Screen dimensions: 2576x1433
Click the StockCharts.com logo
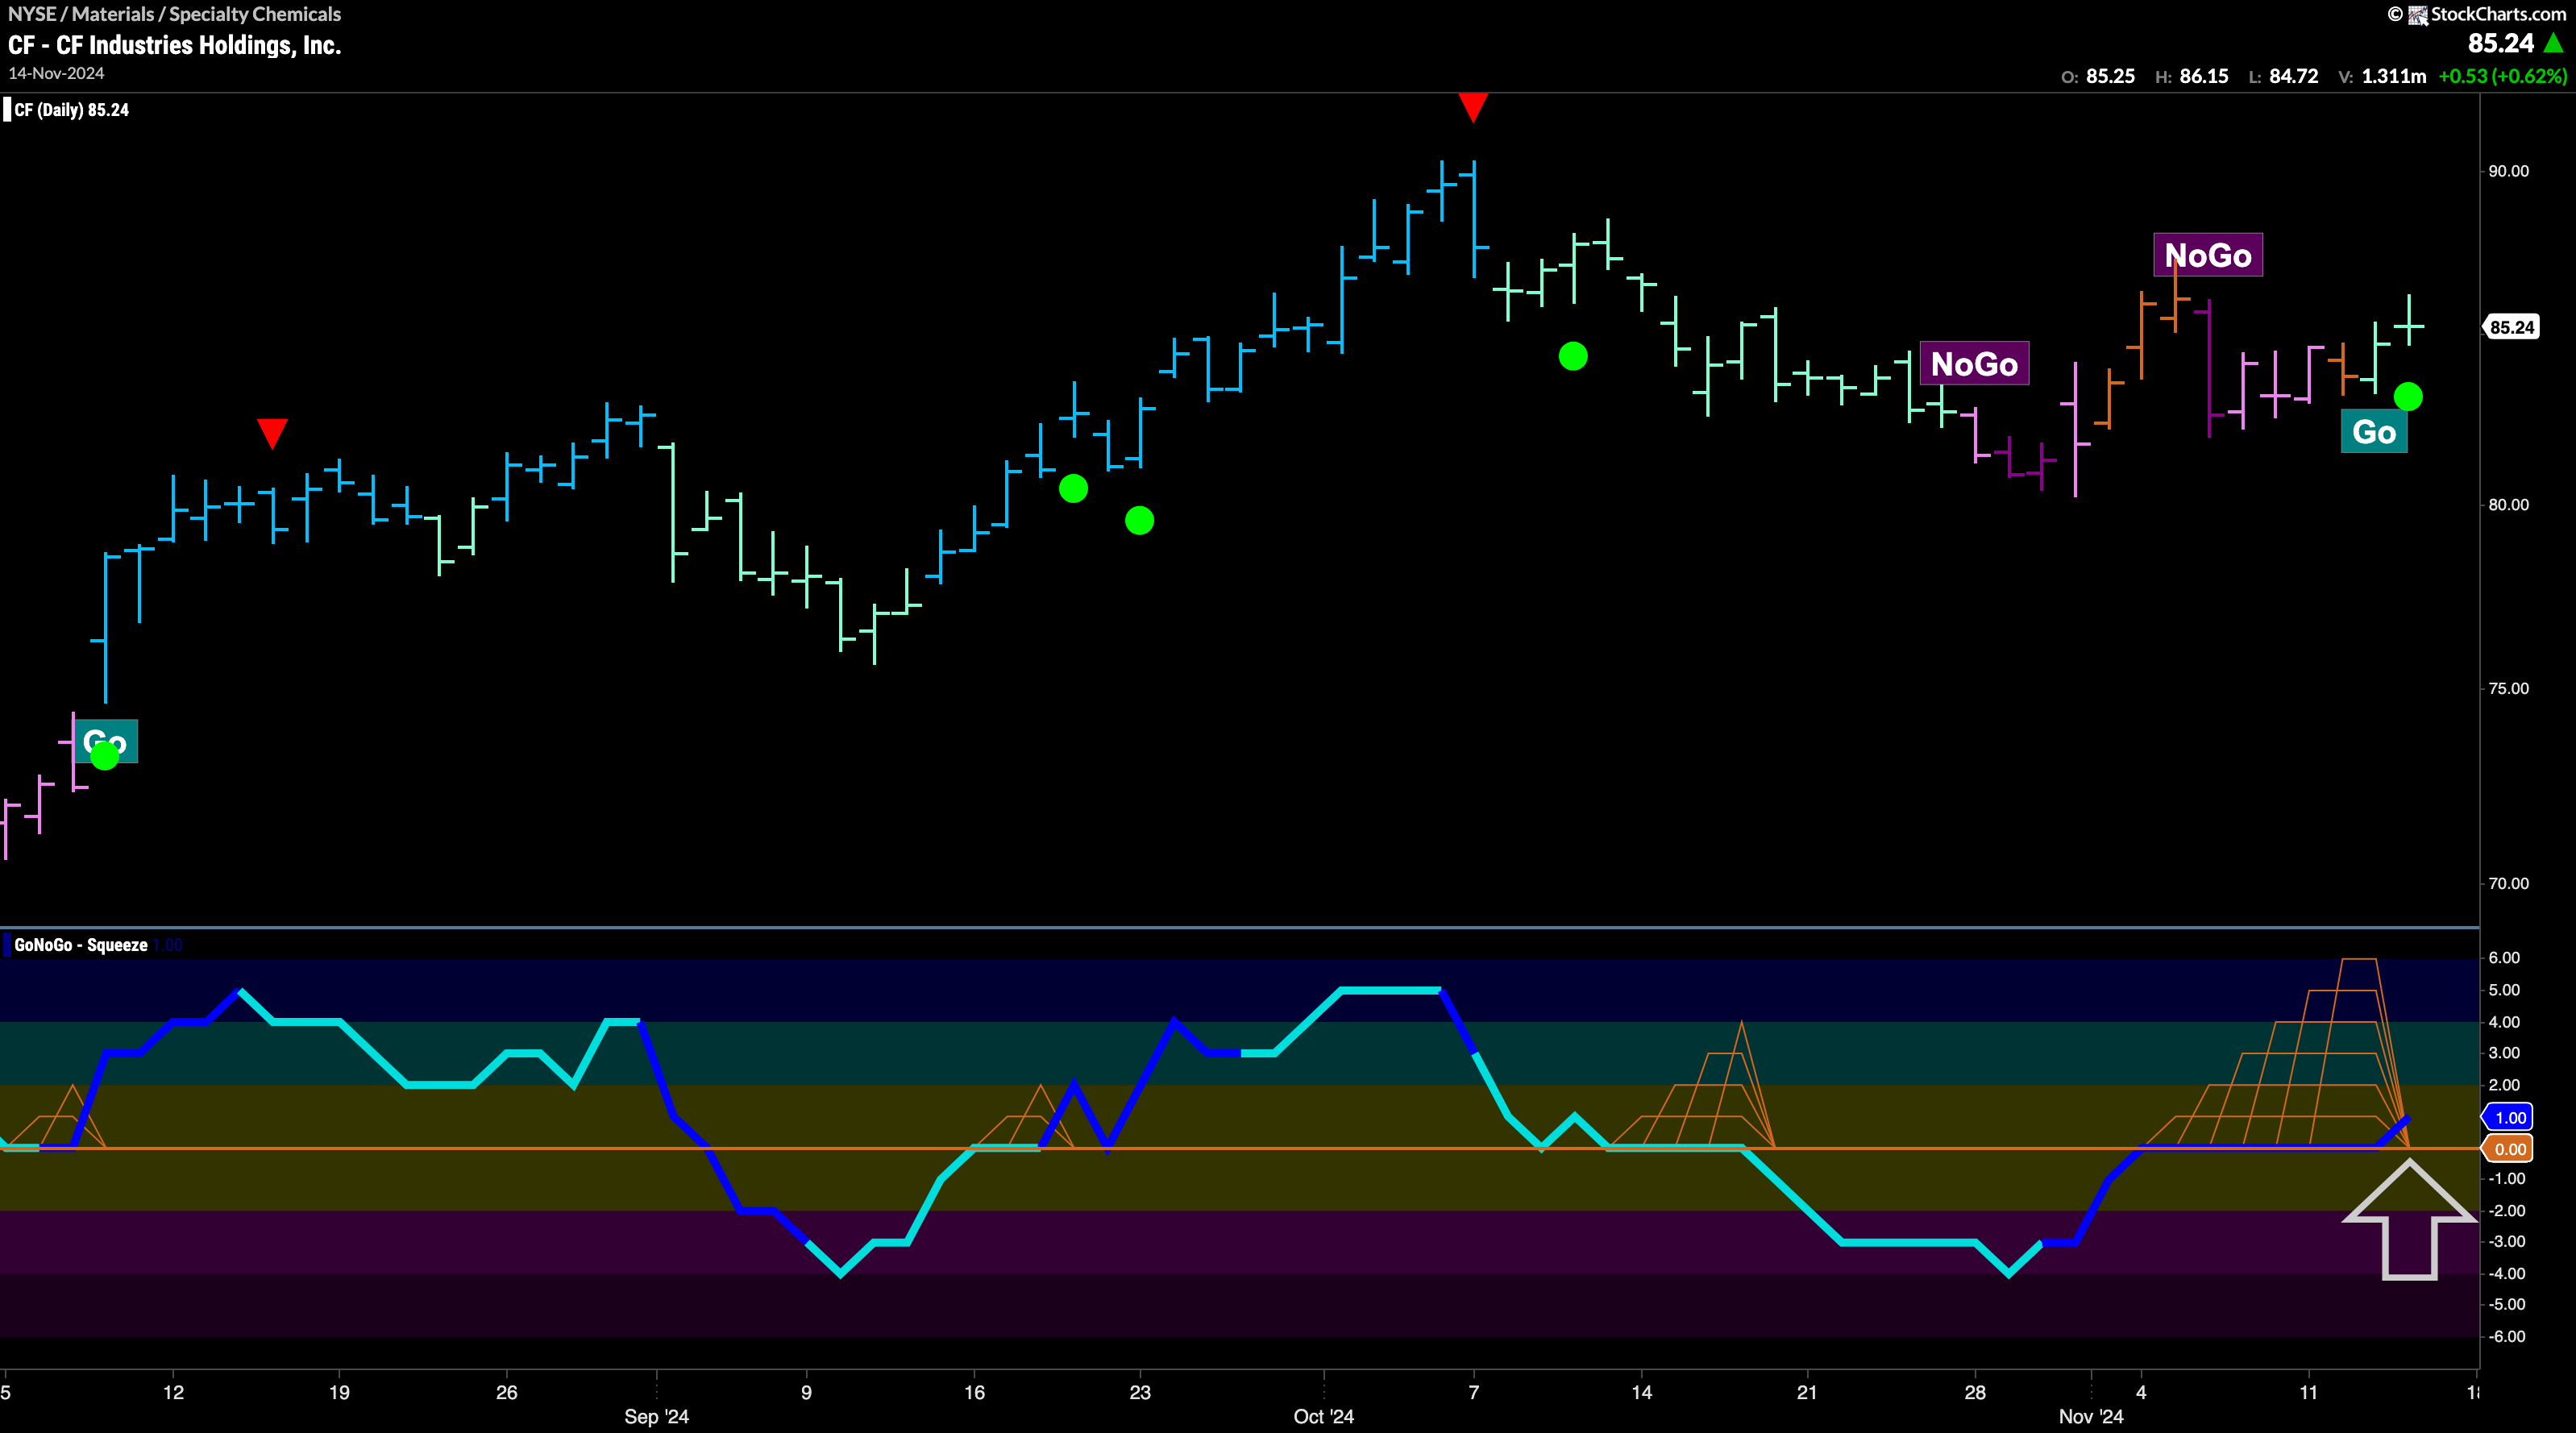pos(2478,14)
